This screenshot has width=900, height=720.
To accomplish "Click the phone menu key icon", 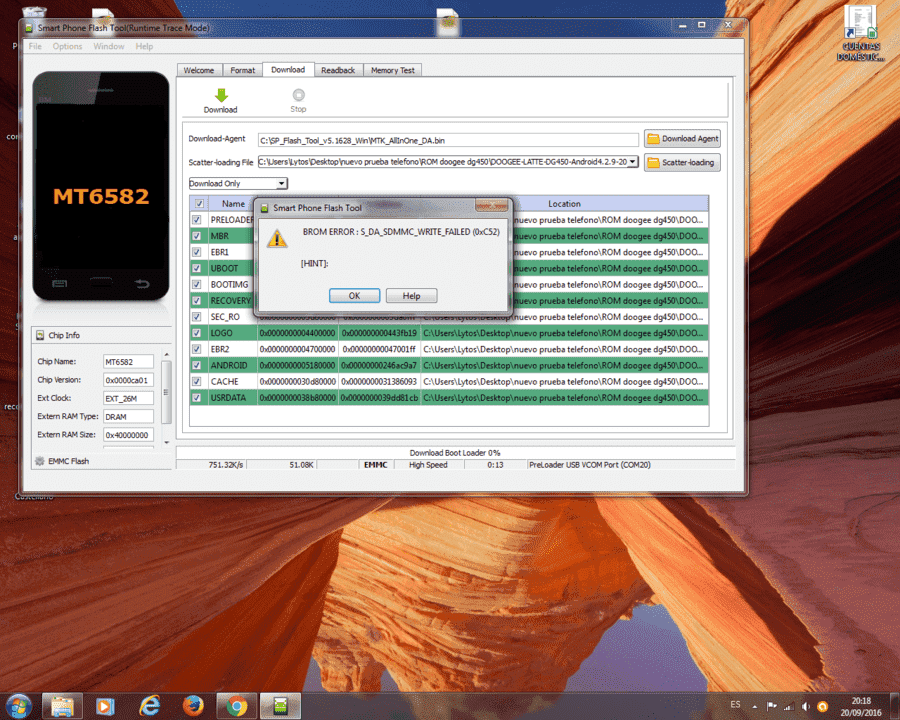I will click(x=60, y=284).
